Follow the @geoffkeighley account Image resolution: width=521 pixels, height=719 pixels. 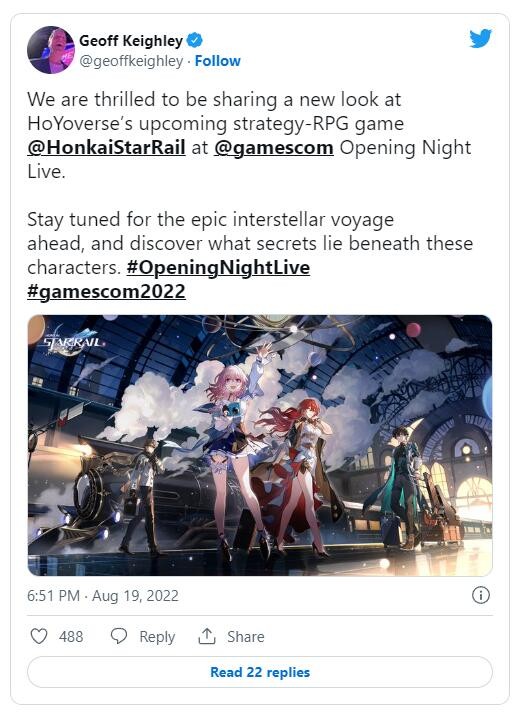(x=217, y=61)
